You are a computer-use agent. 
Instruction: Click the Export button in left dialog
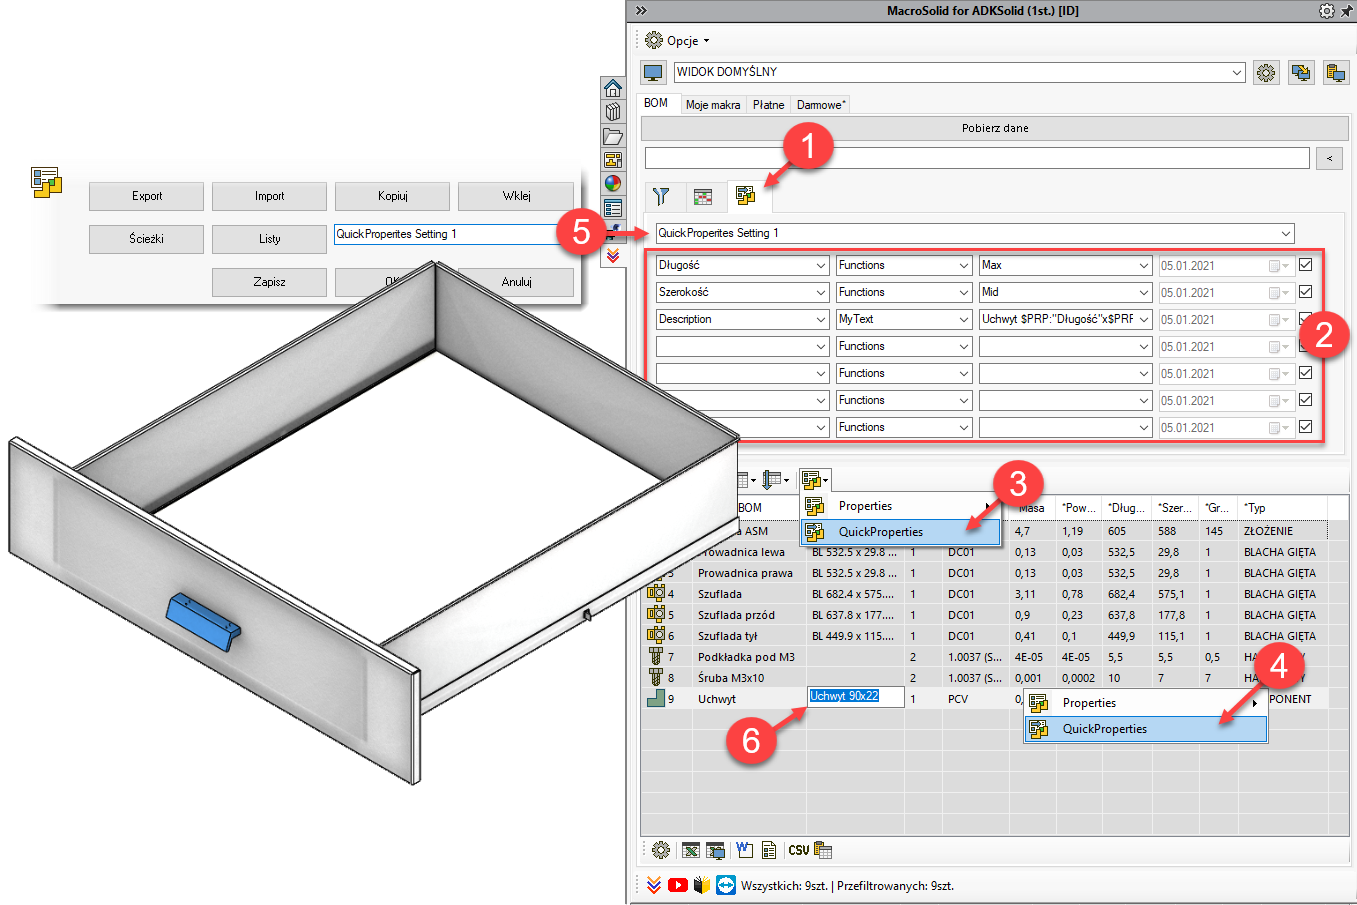[x=146, y=196]
